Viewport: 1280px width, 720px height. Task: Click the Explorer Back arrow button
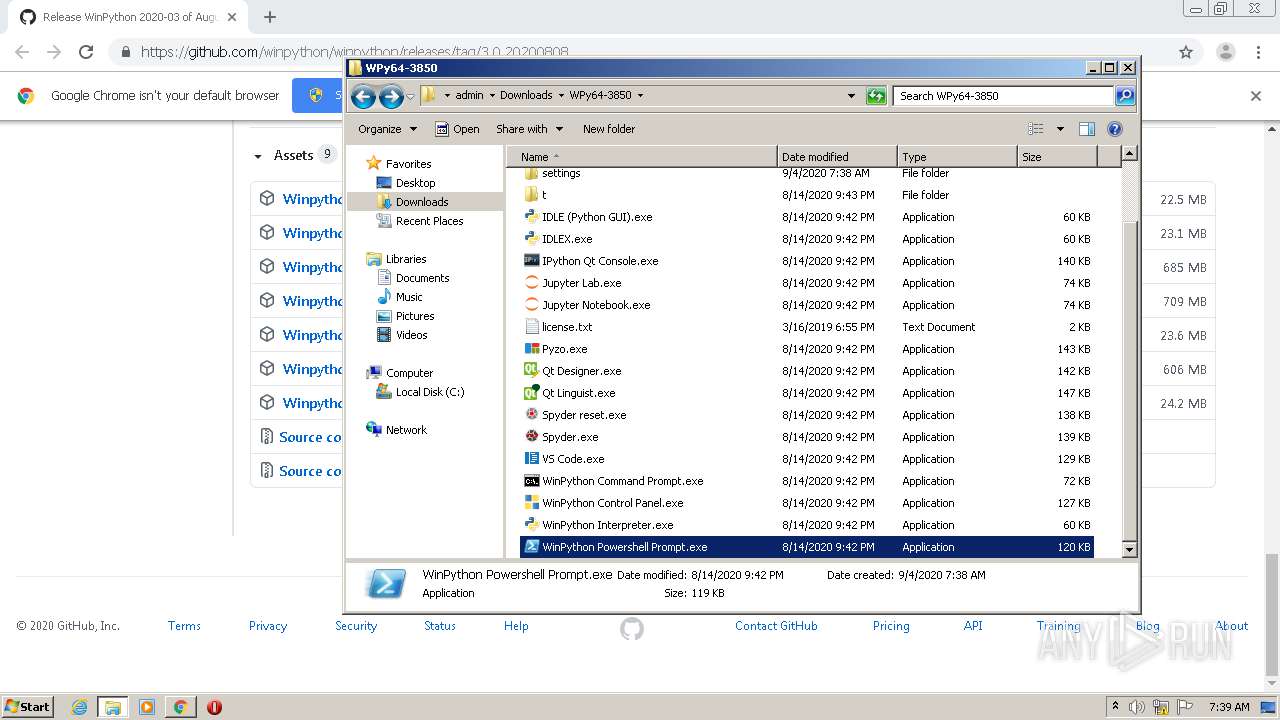[363, 96]
